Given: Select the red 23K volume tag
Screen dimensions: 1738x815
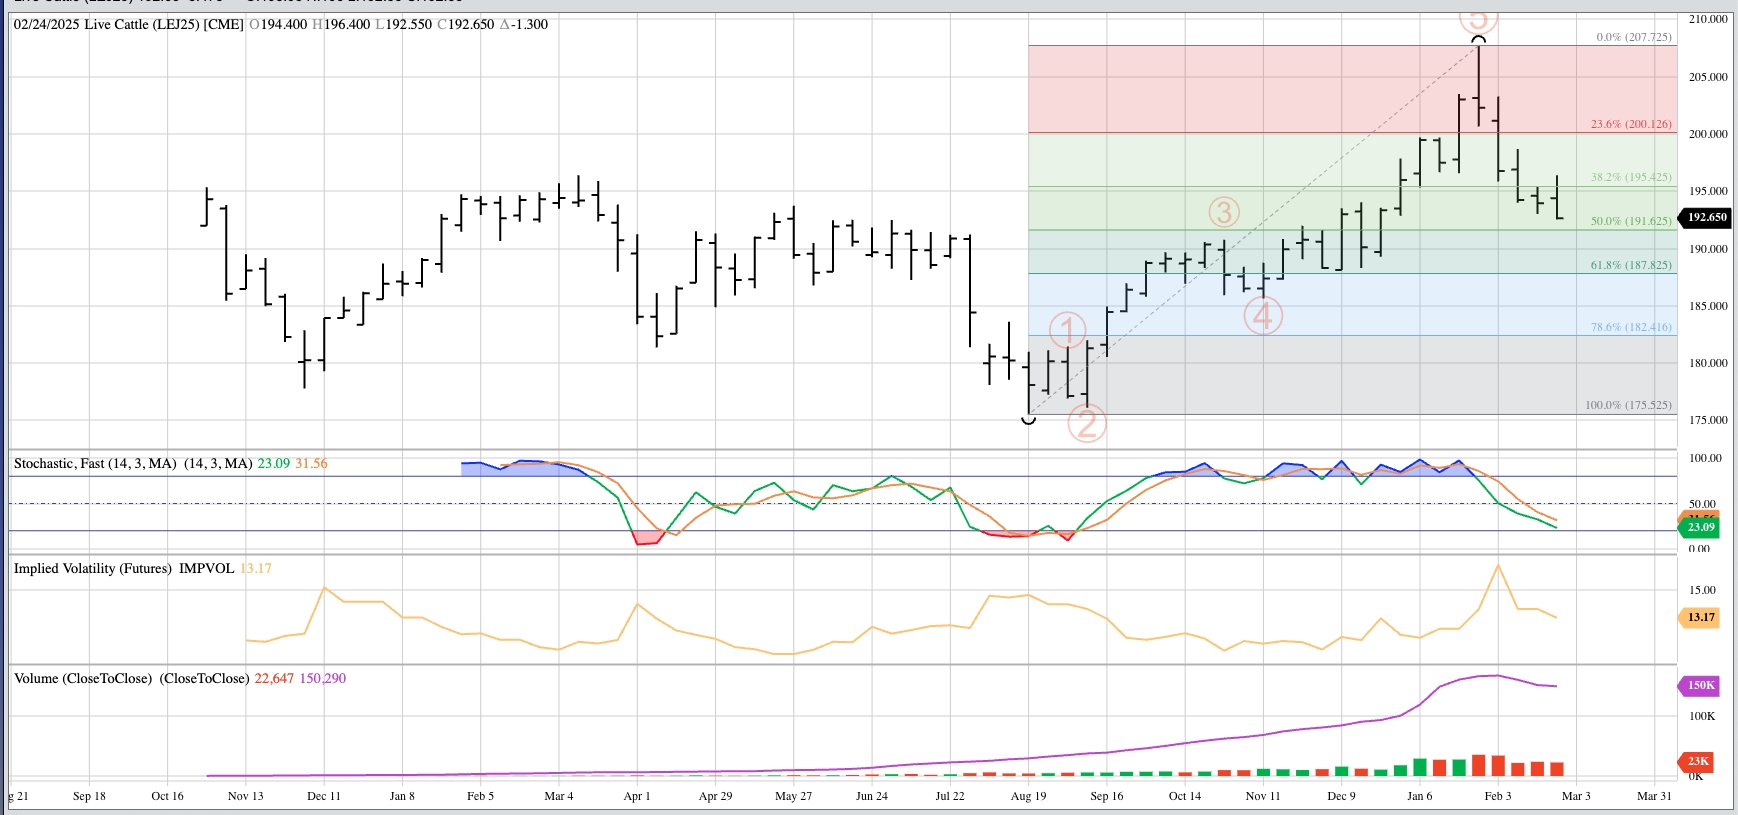Looking at the screenshot, I should click(1698, 761).
